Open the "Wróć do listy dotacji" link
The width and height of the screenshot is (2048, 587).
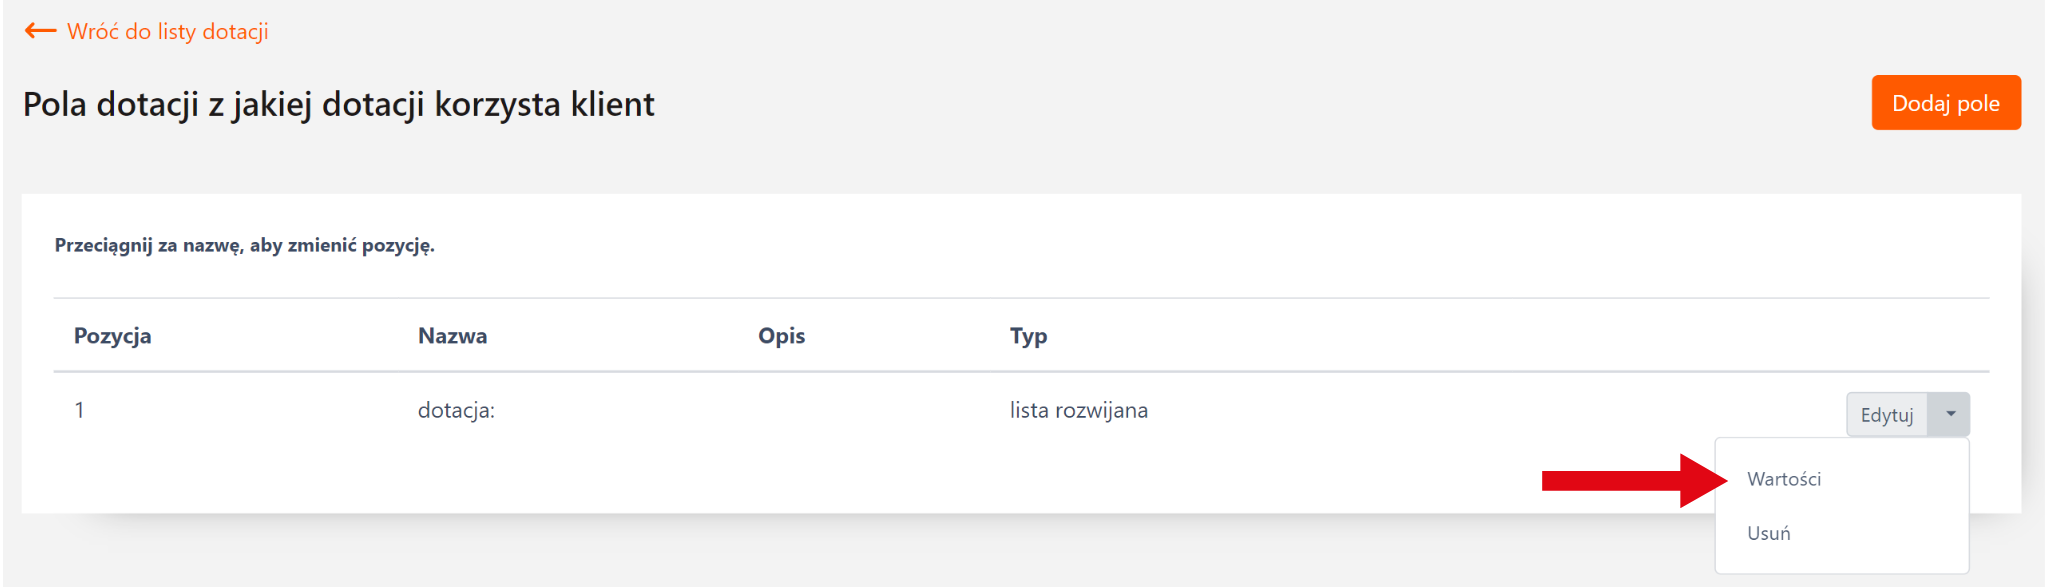click(167, 31)
